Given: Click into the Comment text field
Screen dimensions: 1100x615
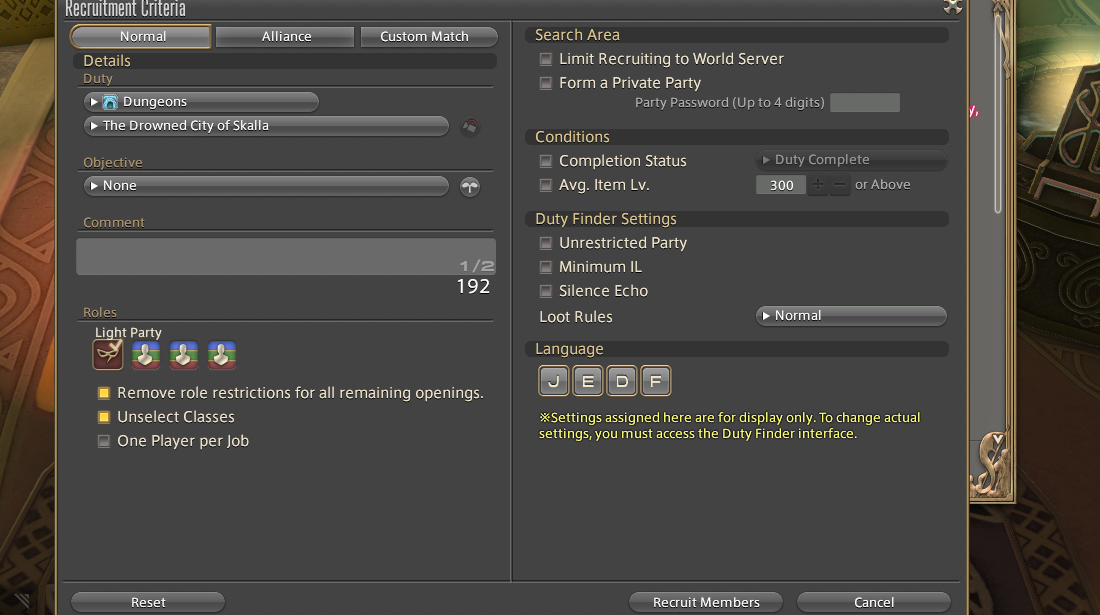Looking at the screenshot, I should (x=285, y=257).
